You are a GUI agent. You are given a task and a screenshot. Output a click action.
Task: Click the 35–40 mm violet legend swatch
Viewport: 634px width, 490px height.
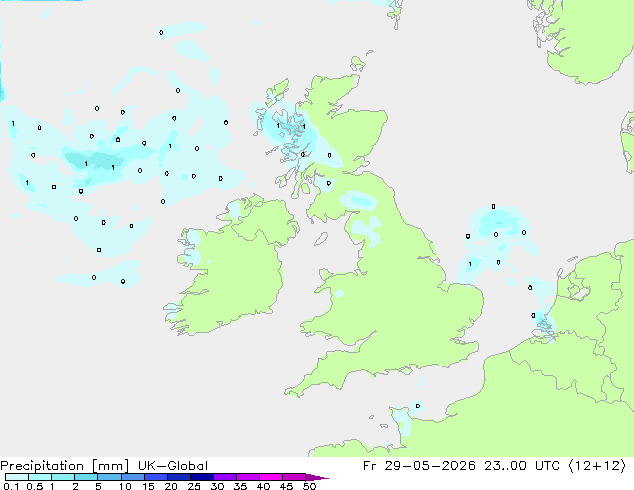[248, 477]
